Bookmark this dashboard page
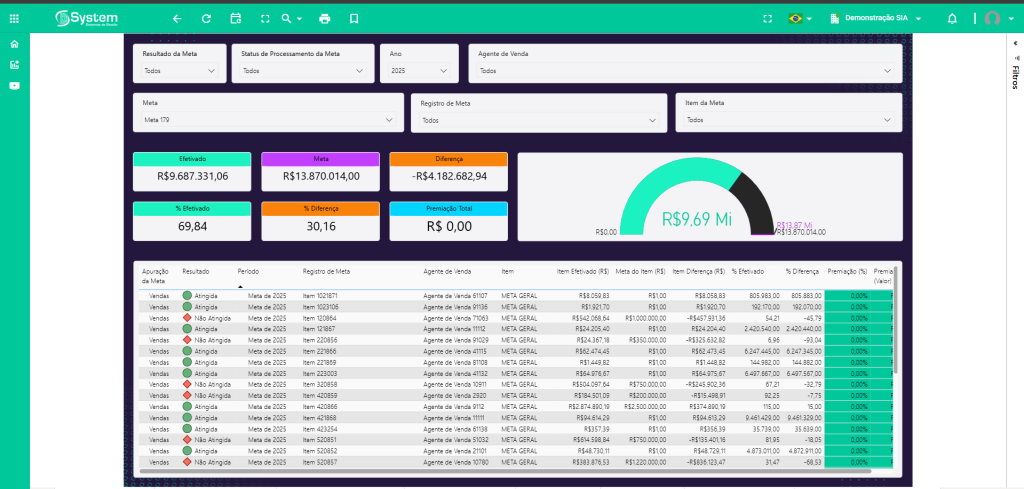Screen dimensions: 1024x489 (354, 18)
